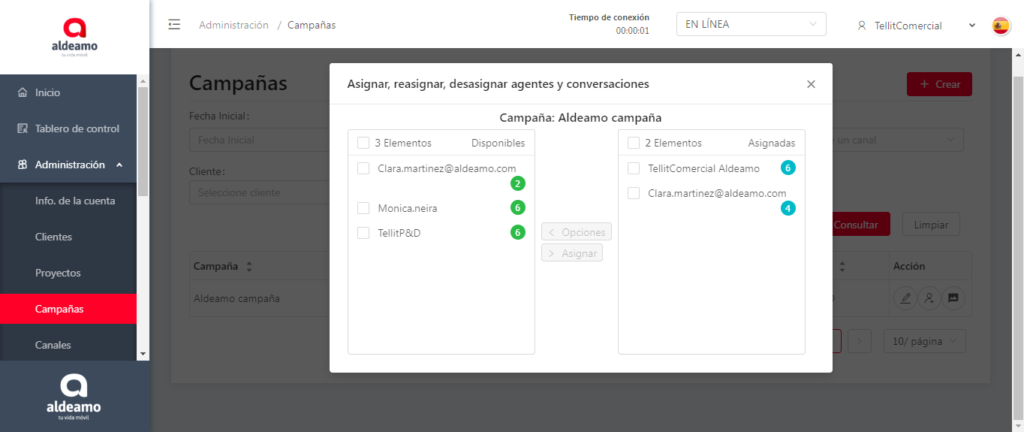Select all 3 Elementos available checkbox
This screenshot has width=1024, height=432.
[363, 143]
